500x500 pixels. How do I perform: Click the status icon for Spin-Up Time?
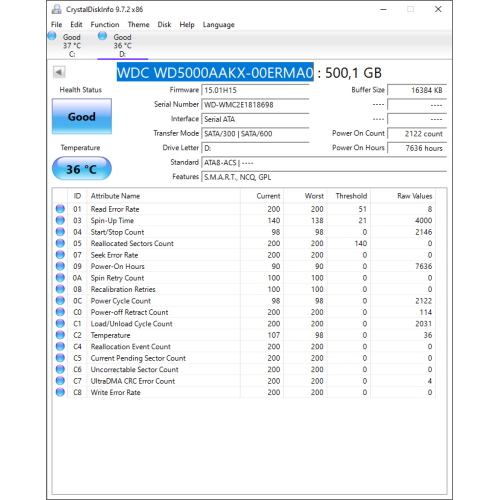[x=60, y=220]
